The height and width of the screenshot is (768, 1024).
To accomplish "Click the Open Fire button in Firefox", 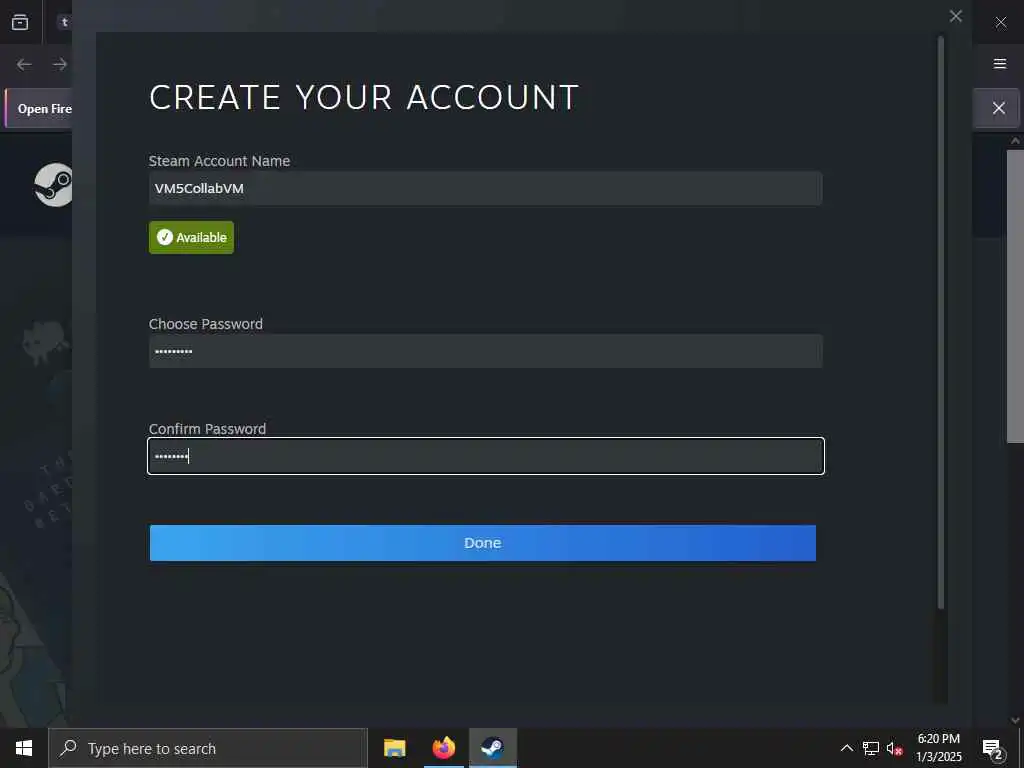I will pyautogui.click(x=39, y=108).
